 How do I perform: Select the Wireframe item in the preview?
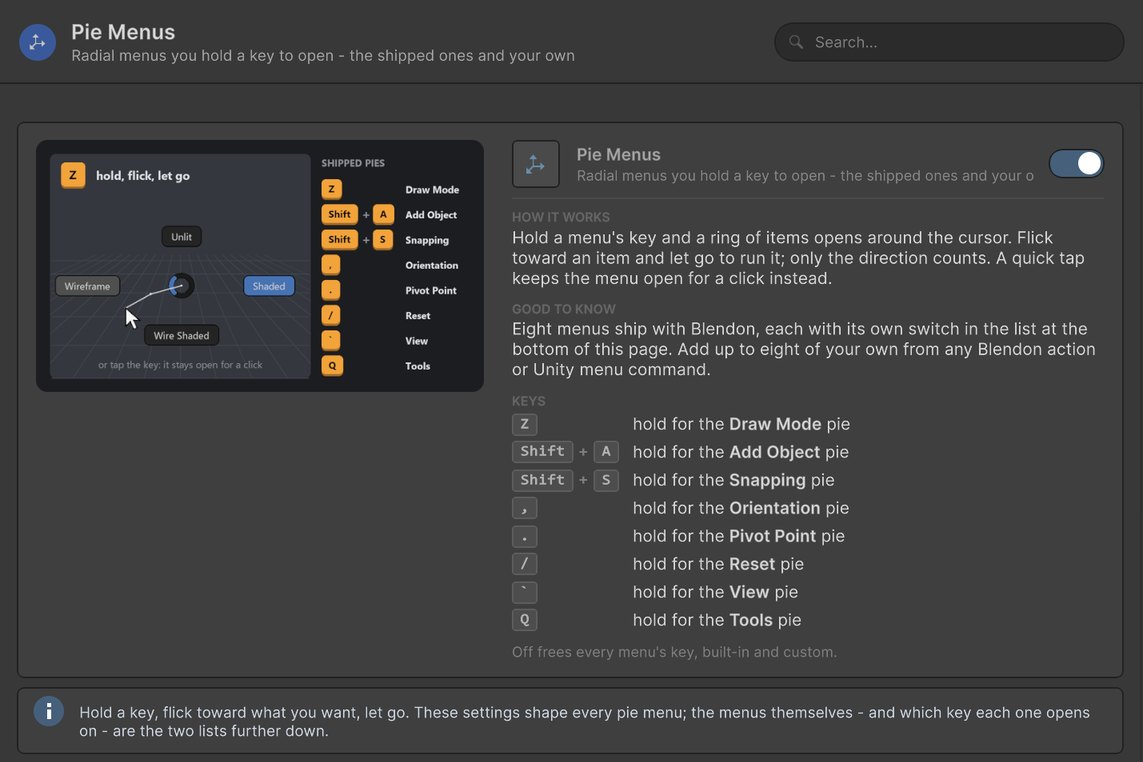pyautogui.click(x=87, y=286)
